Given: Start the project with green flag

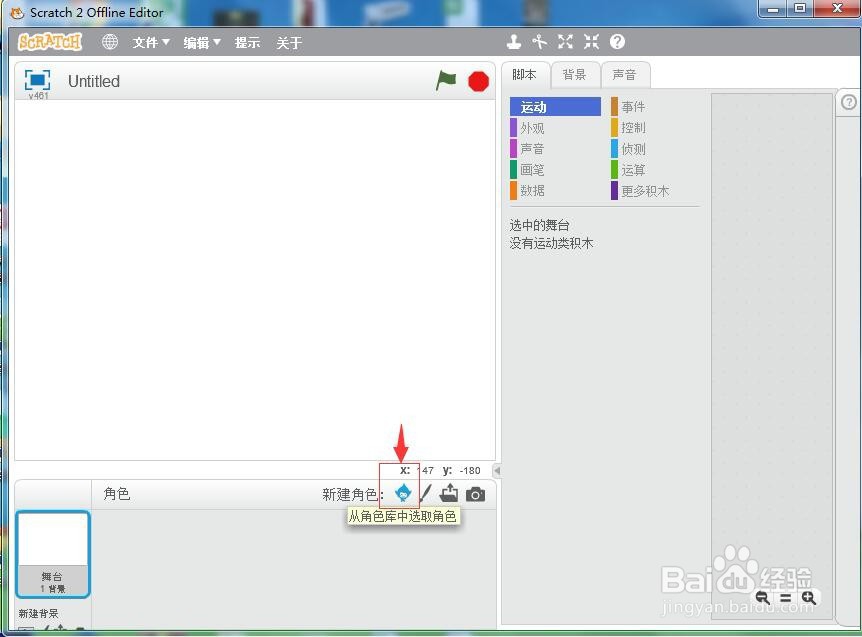Looking at the screenshot, I should coord(446,81).
